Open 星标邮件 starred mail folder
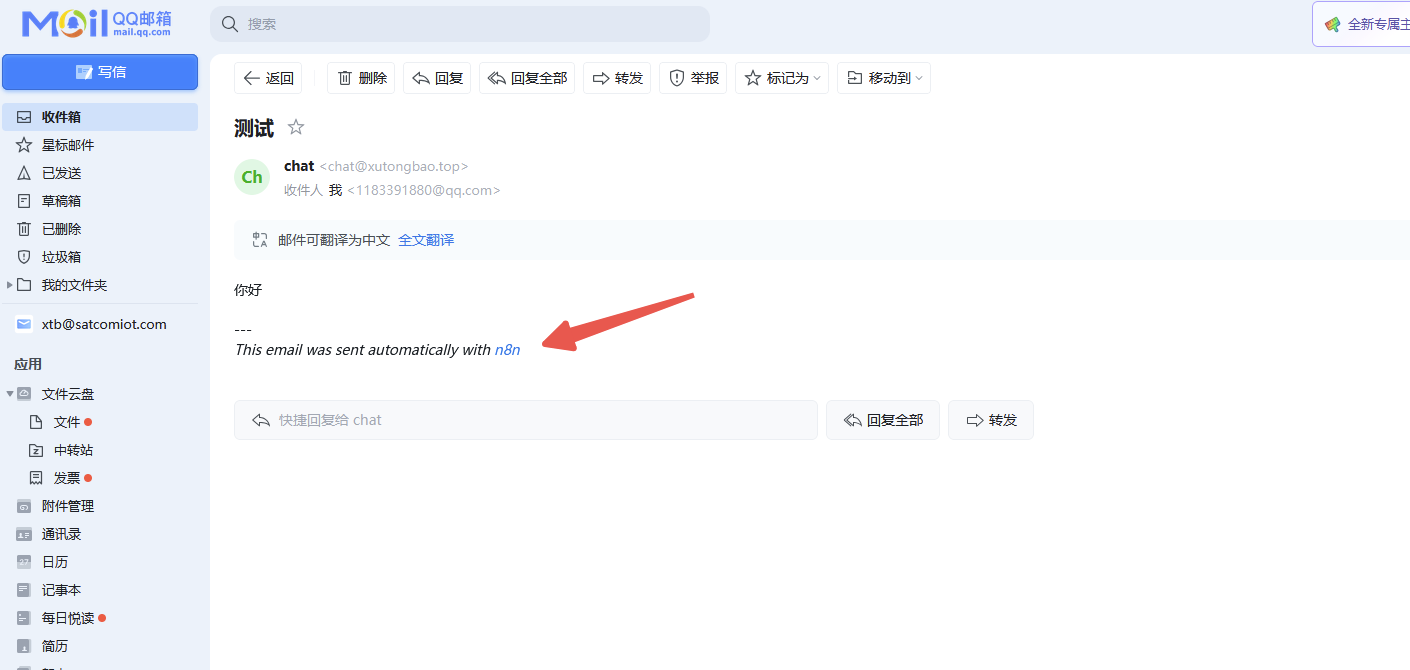Image resolution: width=1410 pixels, height=670 pixels. (100, 145)
